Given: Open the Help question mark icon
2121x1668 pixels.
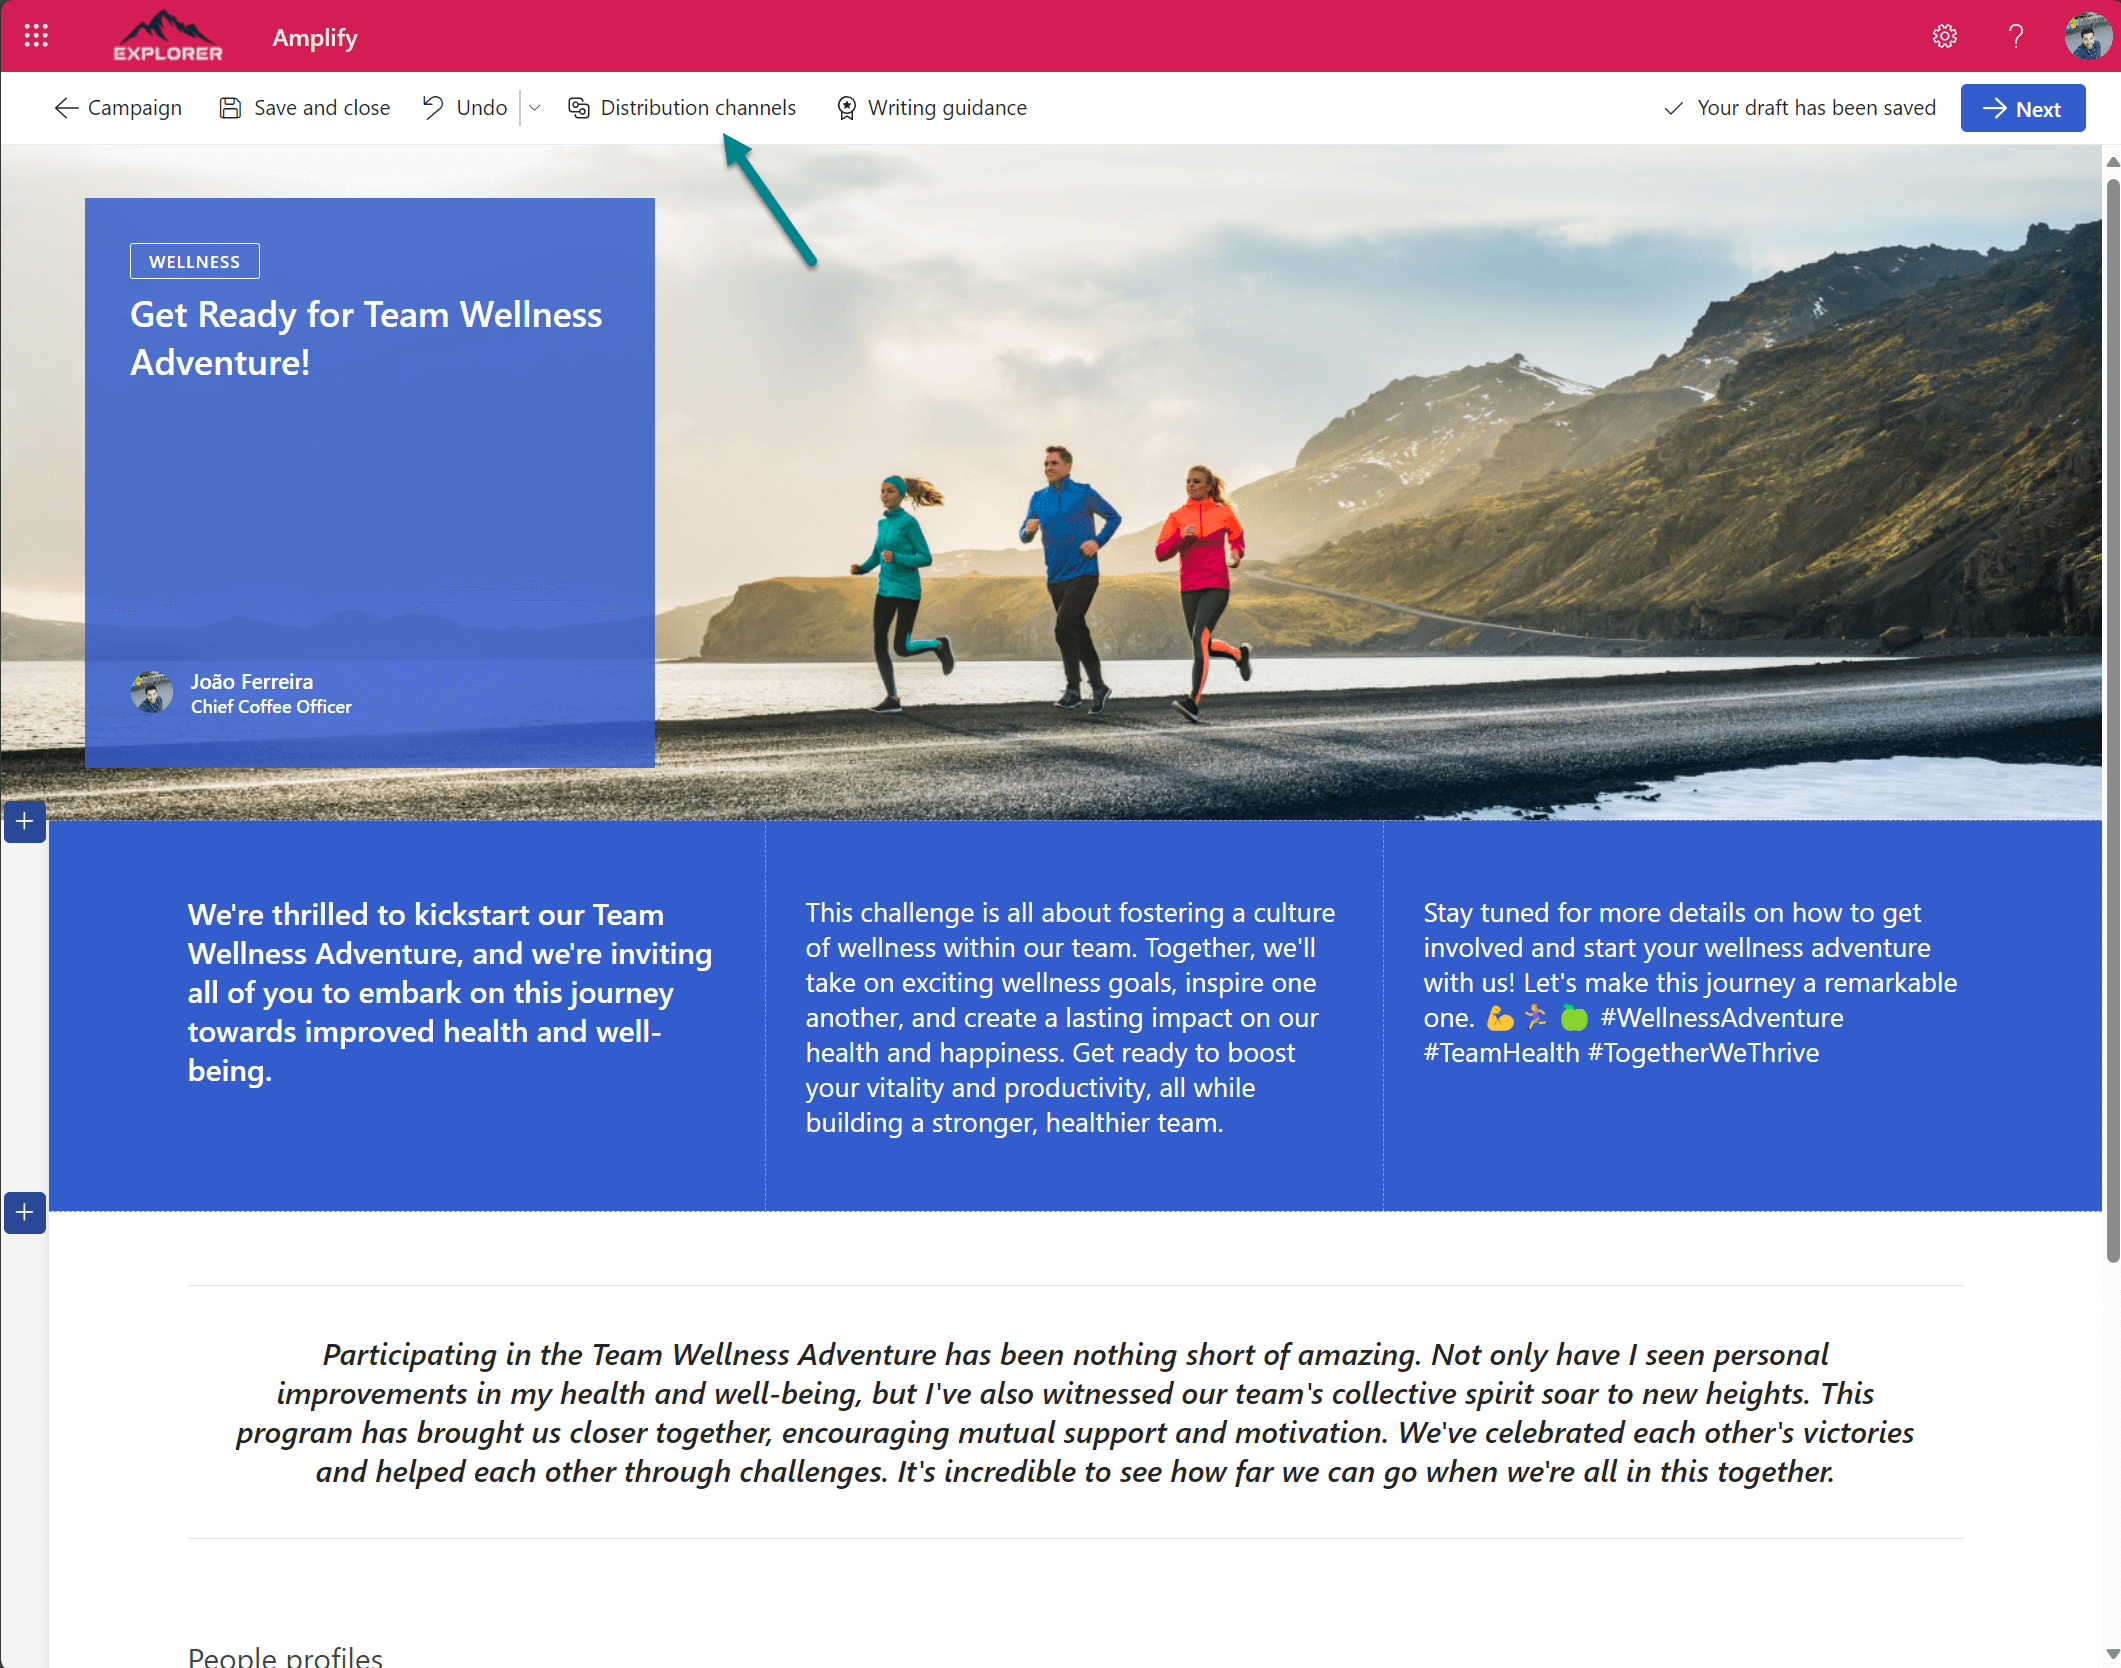Looking at the screenshot, I should (2015, 35).
